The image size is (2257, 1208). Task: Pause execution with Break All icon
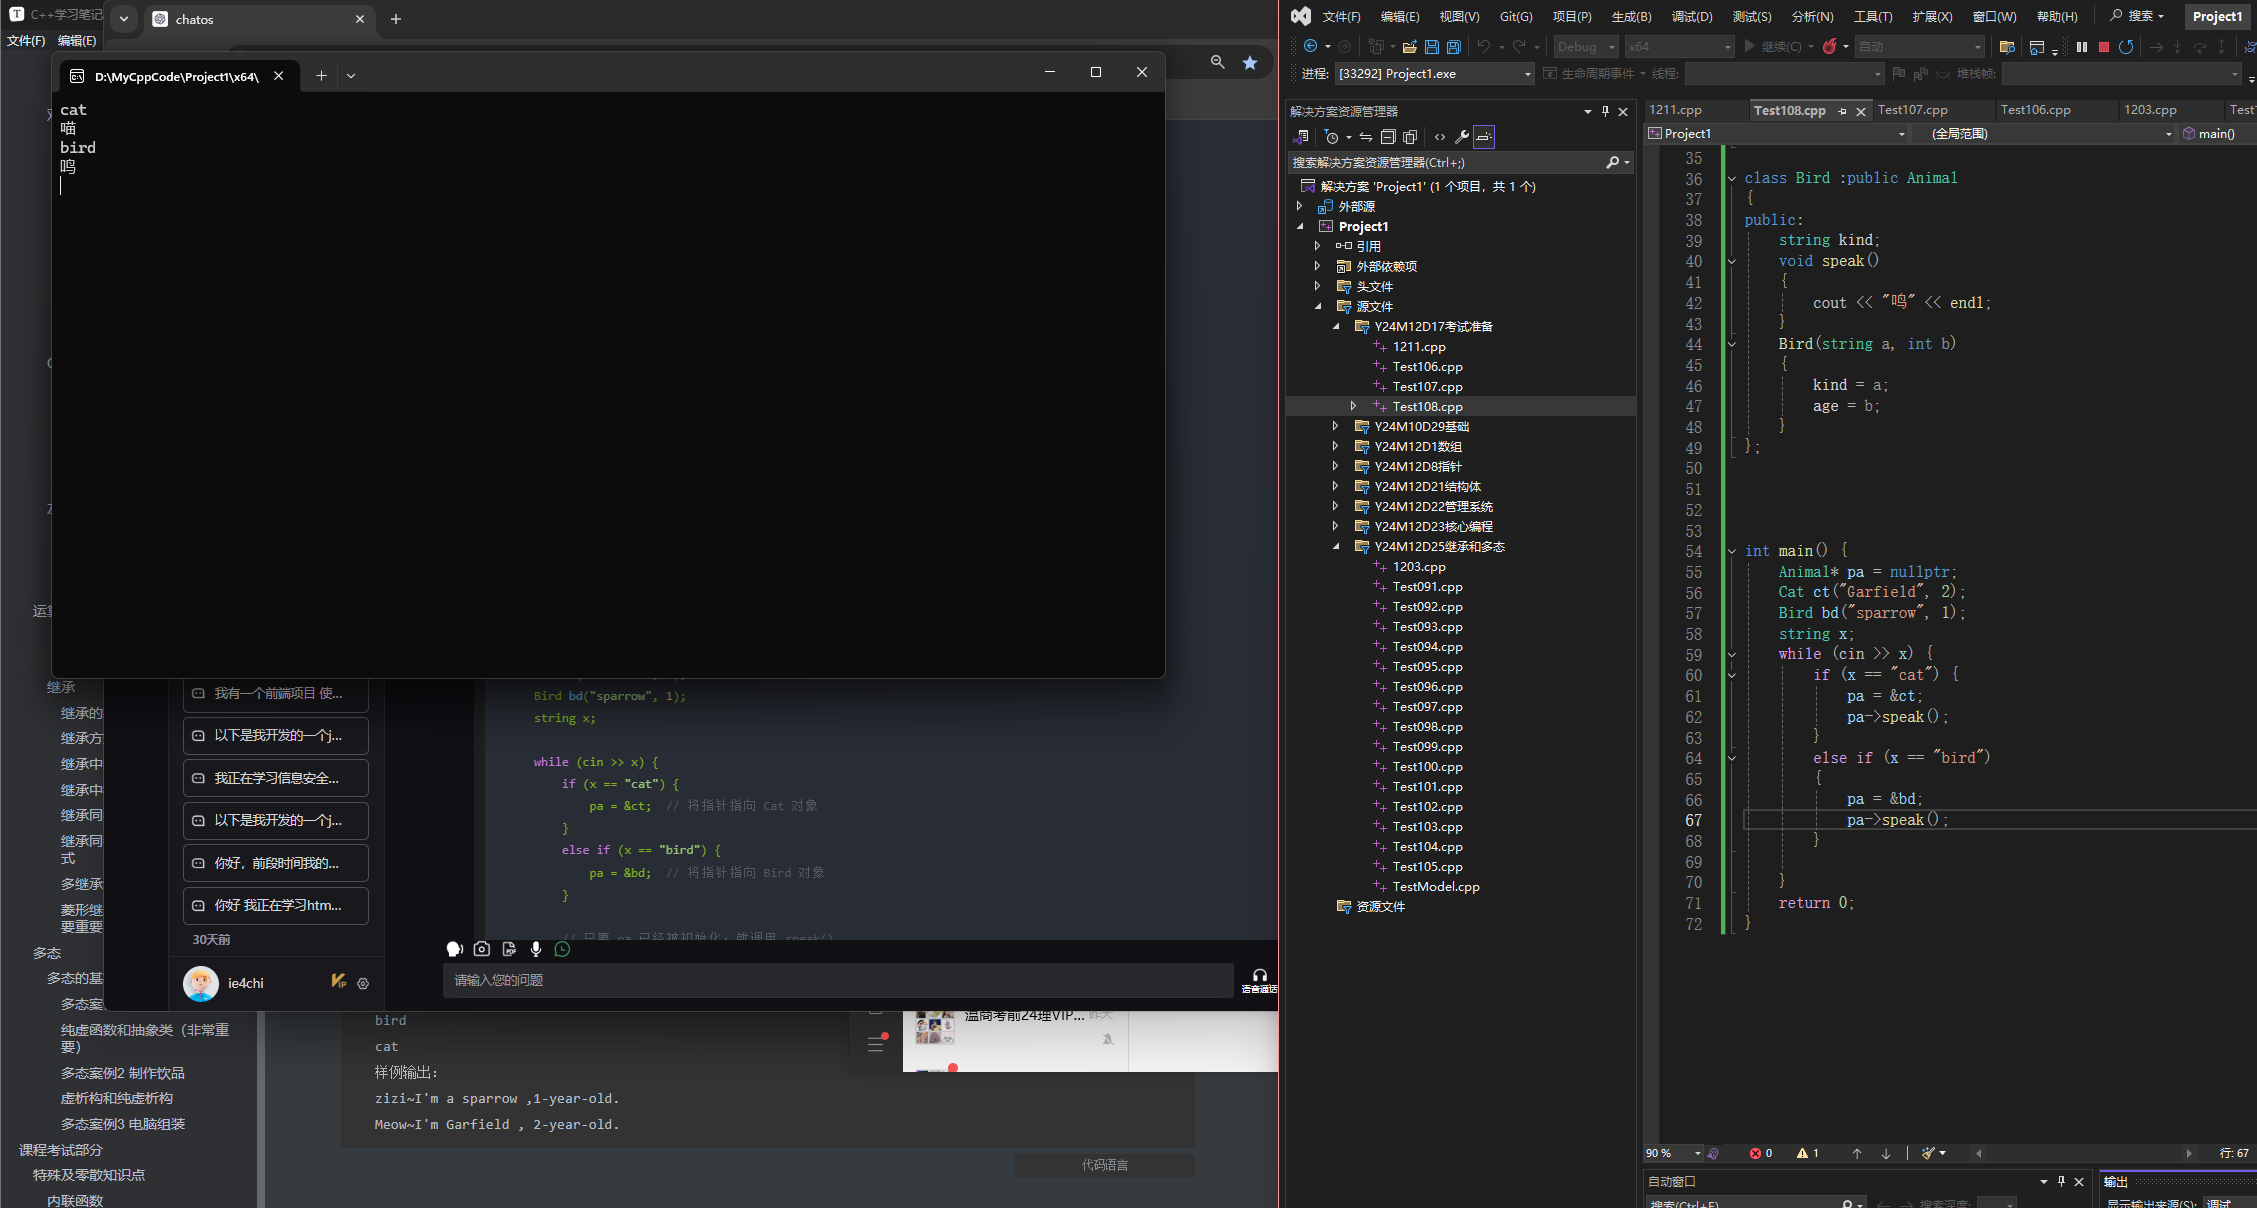(x=2082, y=47)
